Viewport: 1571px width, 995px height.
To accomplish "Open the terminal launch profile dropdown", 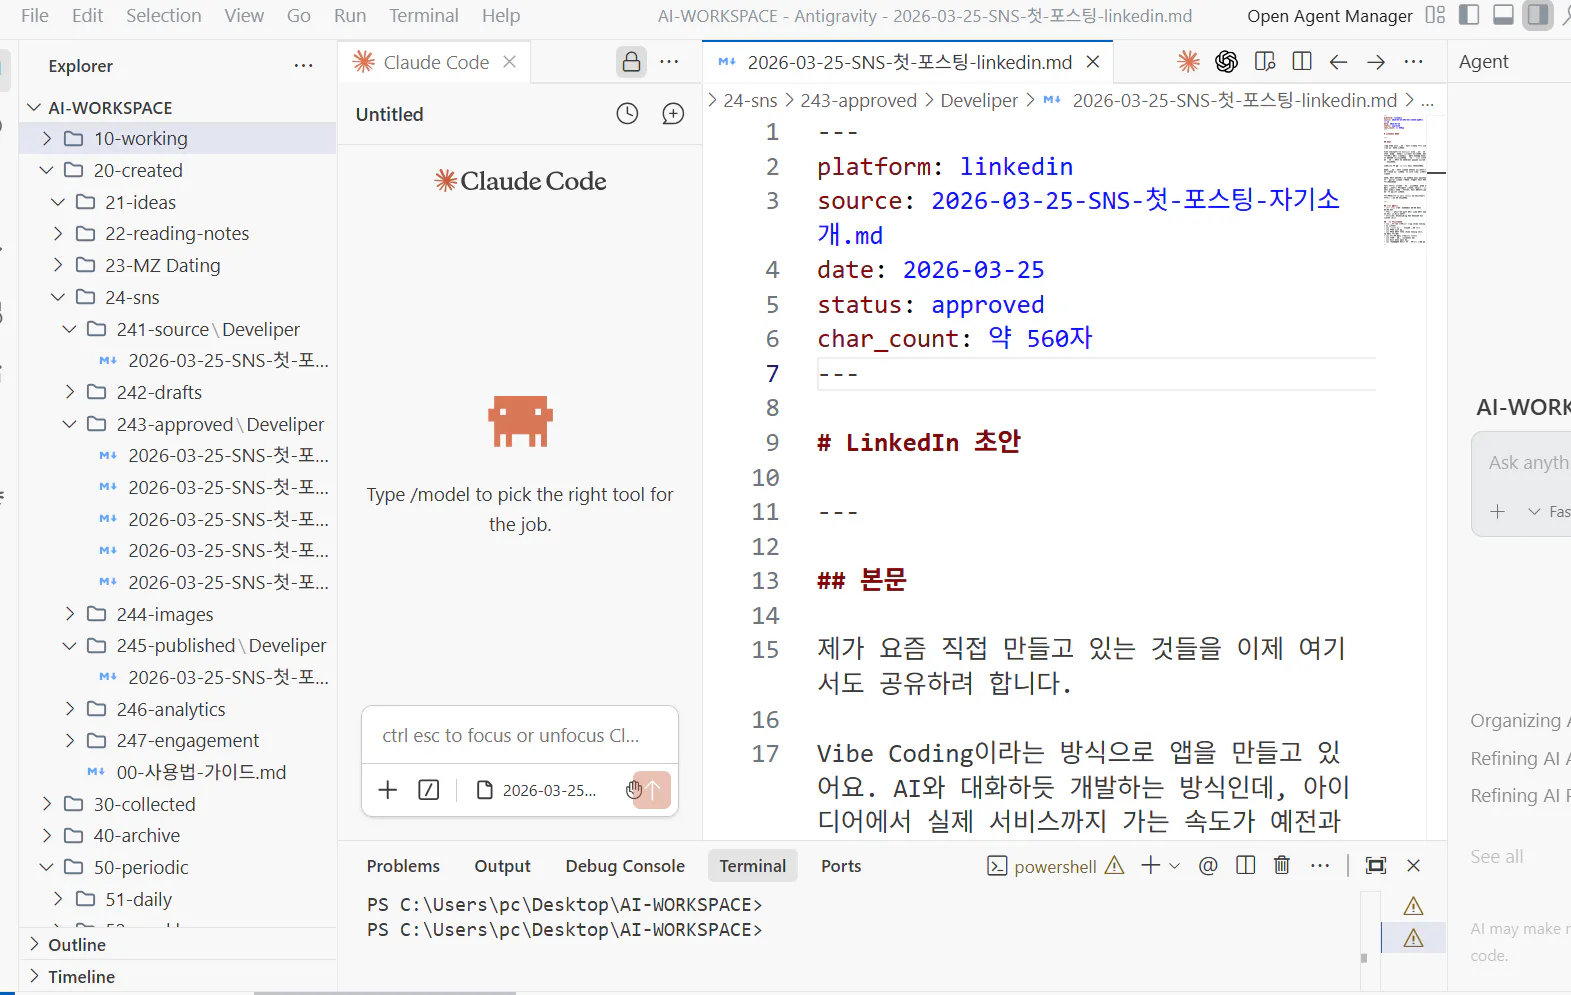I will [x=1175, y=866].
